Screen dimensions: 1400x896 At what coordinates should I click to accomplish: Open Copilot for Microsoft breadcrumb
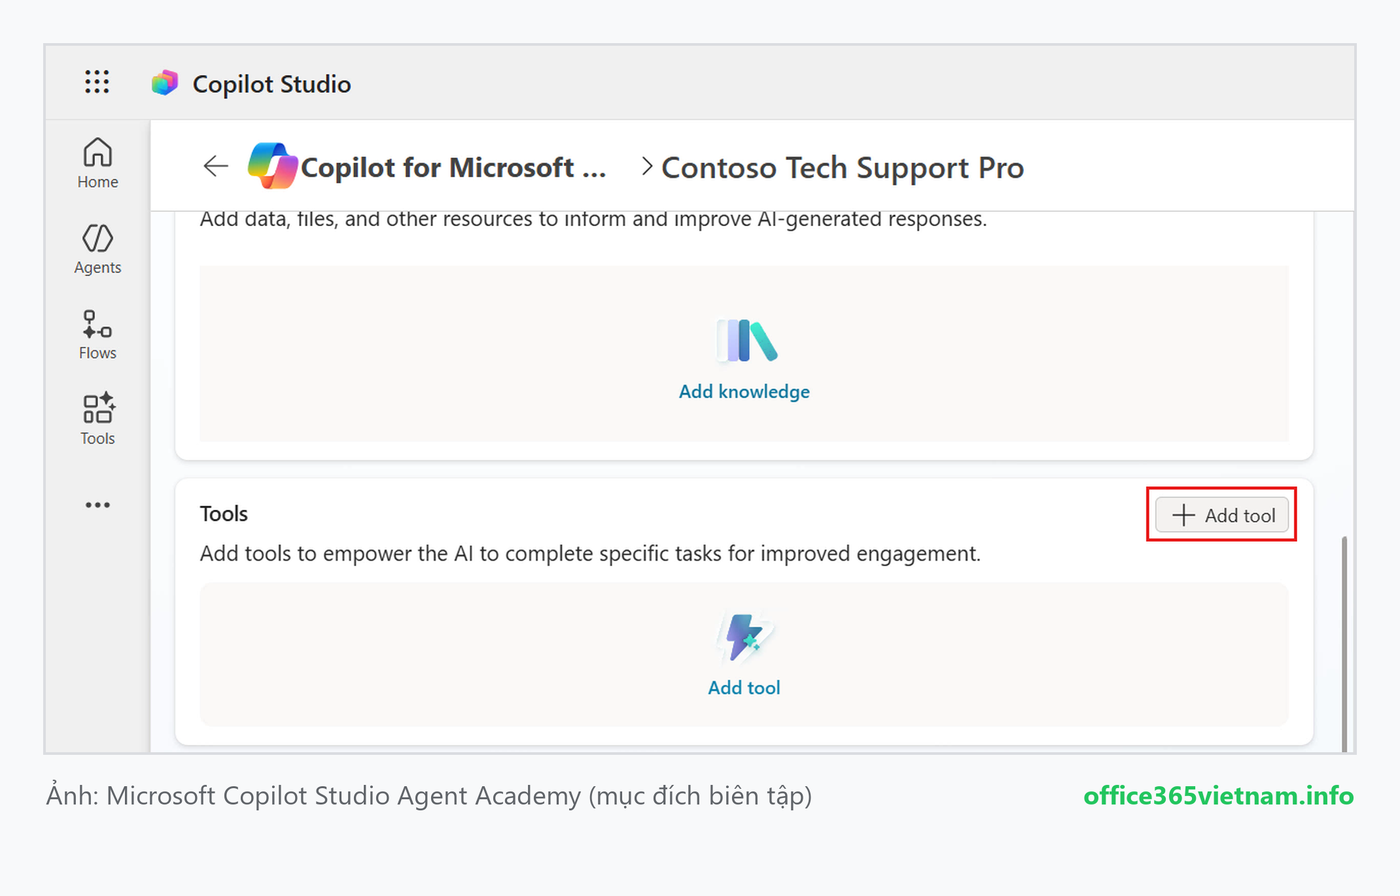click(x=453, y=167)
